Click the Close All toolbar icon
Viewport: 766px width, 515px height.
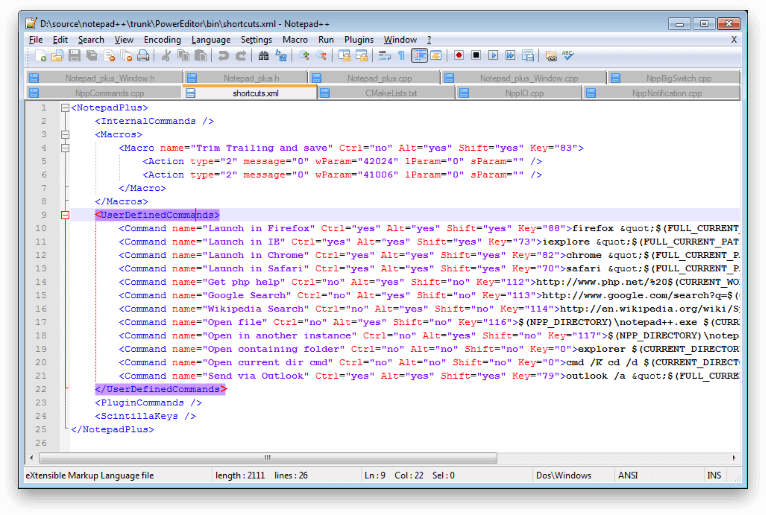coord(126,56)
